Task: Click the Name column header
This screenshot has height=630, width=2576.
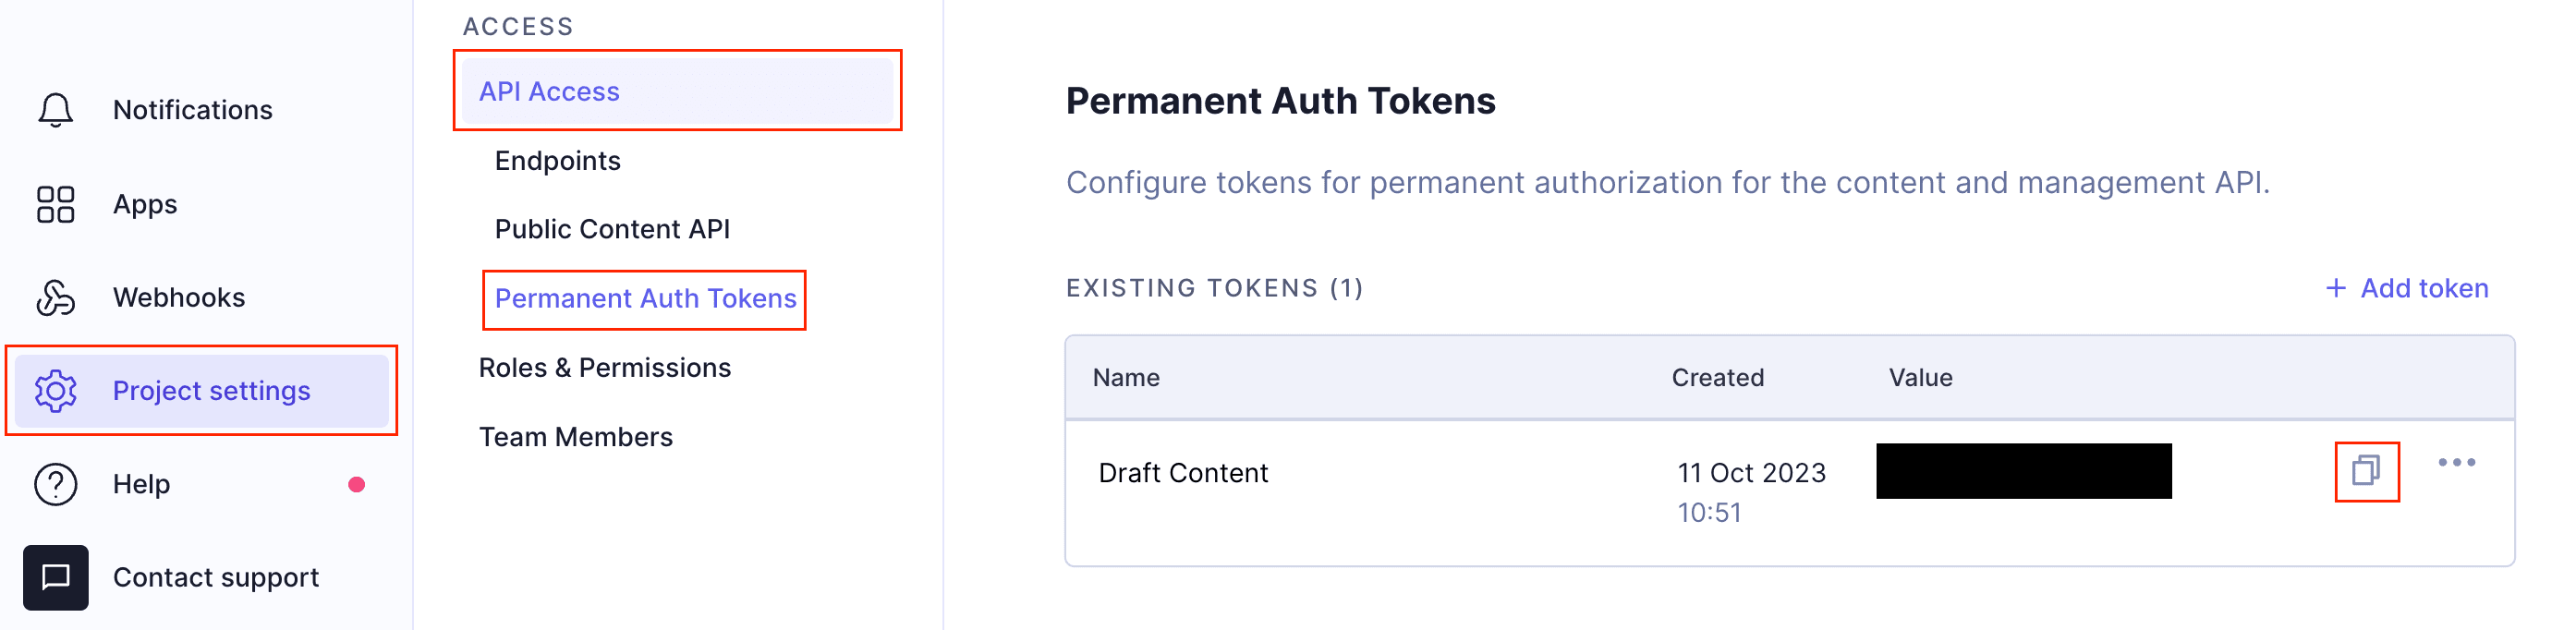Action: pos(1125,377)
